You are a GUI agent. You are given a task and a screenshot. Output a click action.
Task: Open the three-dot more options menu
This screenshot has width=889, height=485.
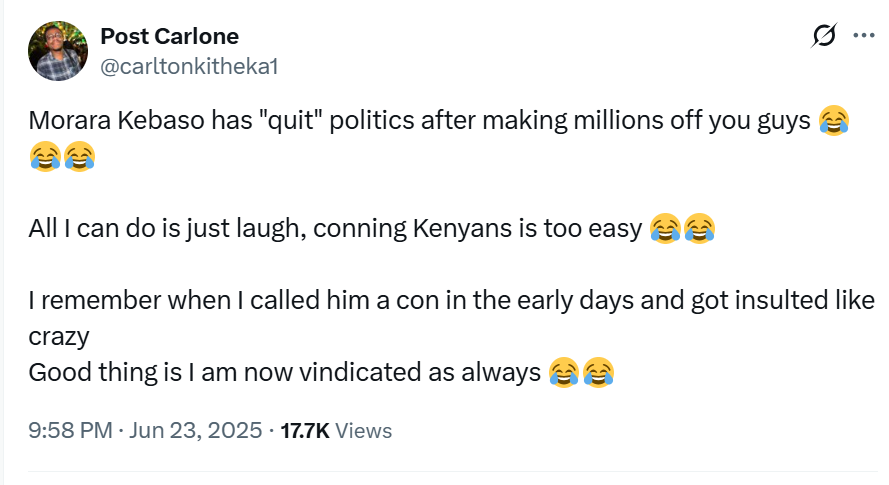tap(863, 36)
